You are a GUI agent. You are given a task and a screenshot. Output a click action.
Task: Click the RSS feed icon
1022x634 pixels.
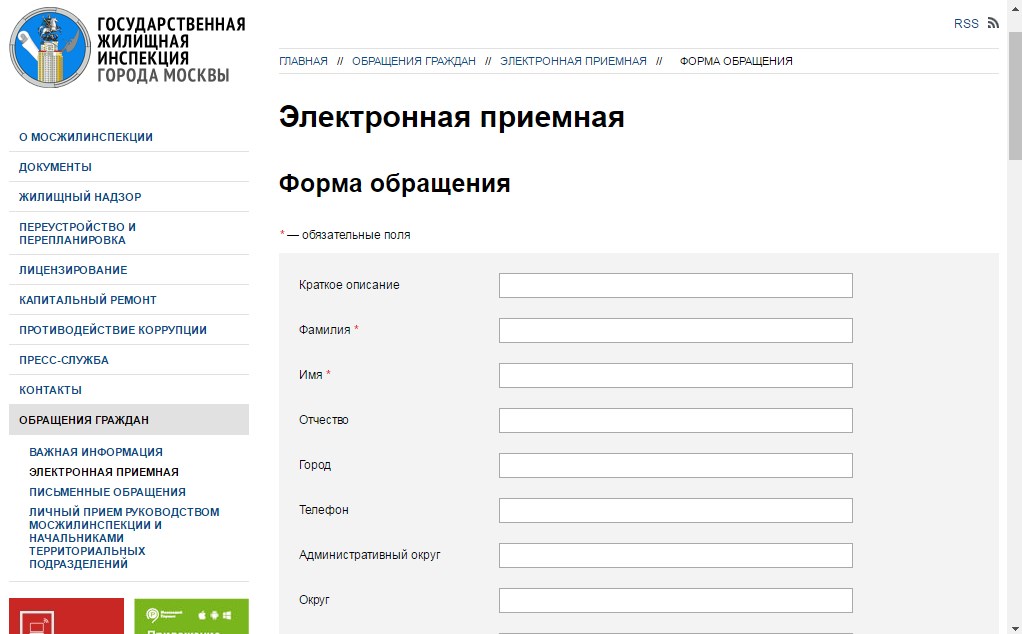[x=992, y=23]
